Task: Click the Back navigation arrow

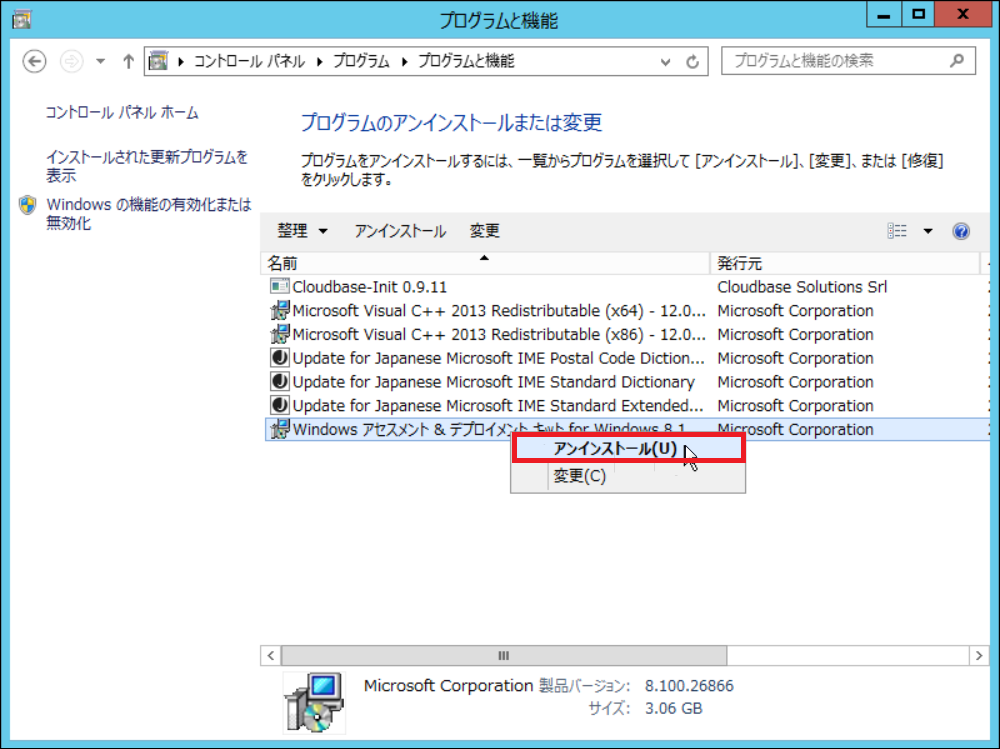Action: tap(34, 61)
